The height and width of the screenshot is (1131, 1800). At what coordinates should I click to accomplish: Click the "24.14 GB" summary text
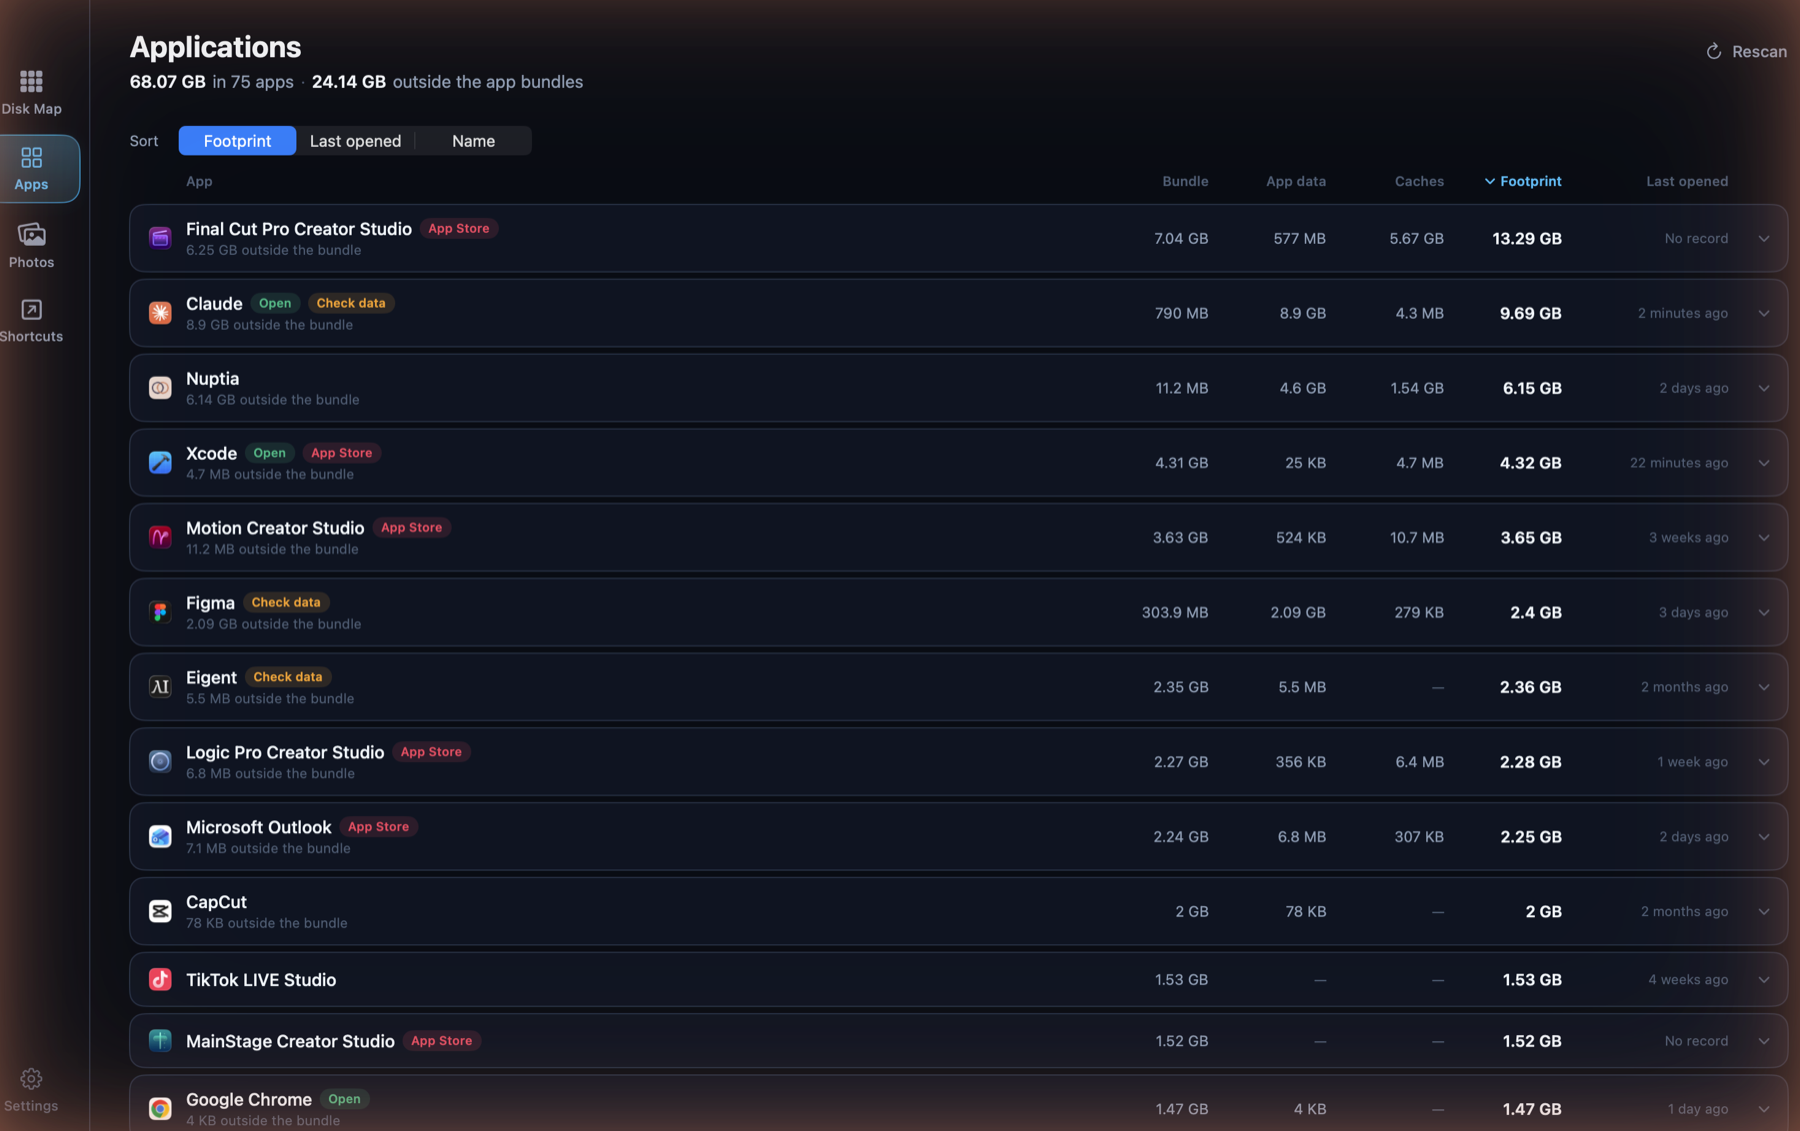348,82
